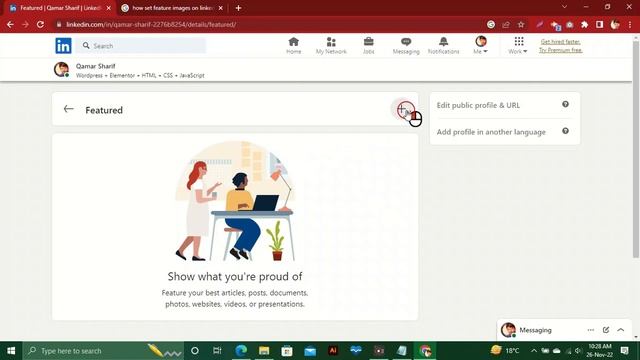Open My Network in the navigation bar
The image size is (640, 360).
[331, 45]
